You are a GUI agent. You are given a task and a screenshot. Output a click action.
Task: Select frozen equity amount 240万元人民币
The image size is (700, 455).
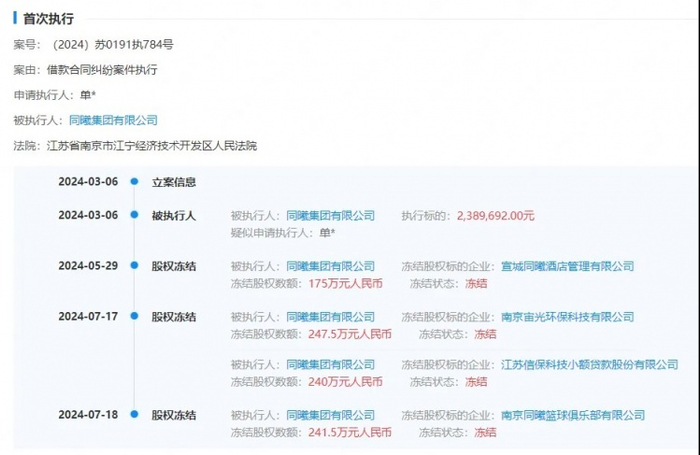click(345, 382)
